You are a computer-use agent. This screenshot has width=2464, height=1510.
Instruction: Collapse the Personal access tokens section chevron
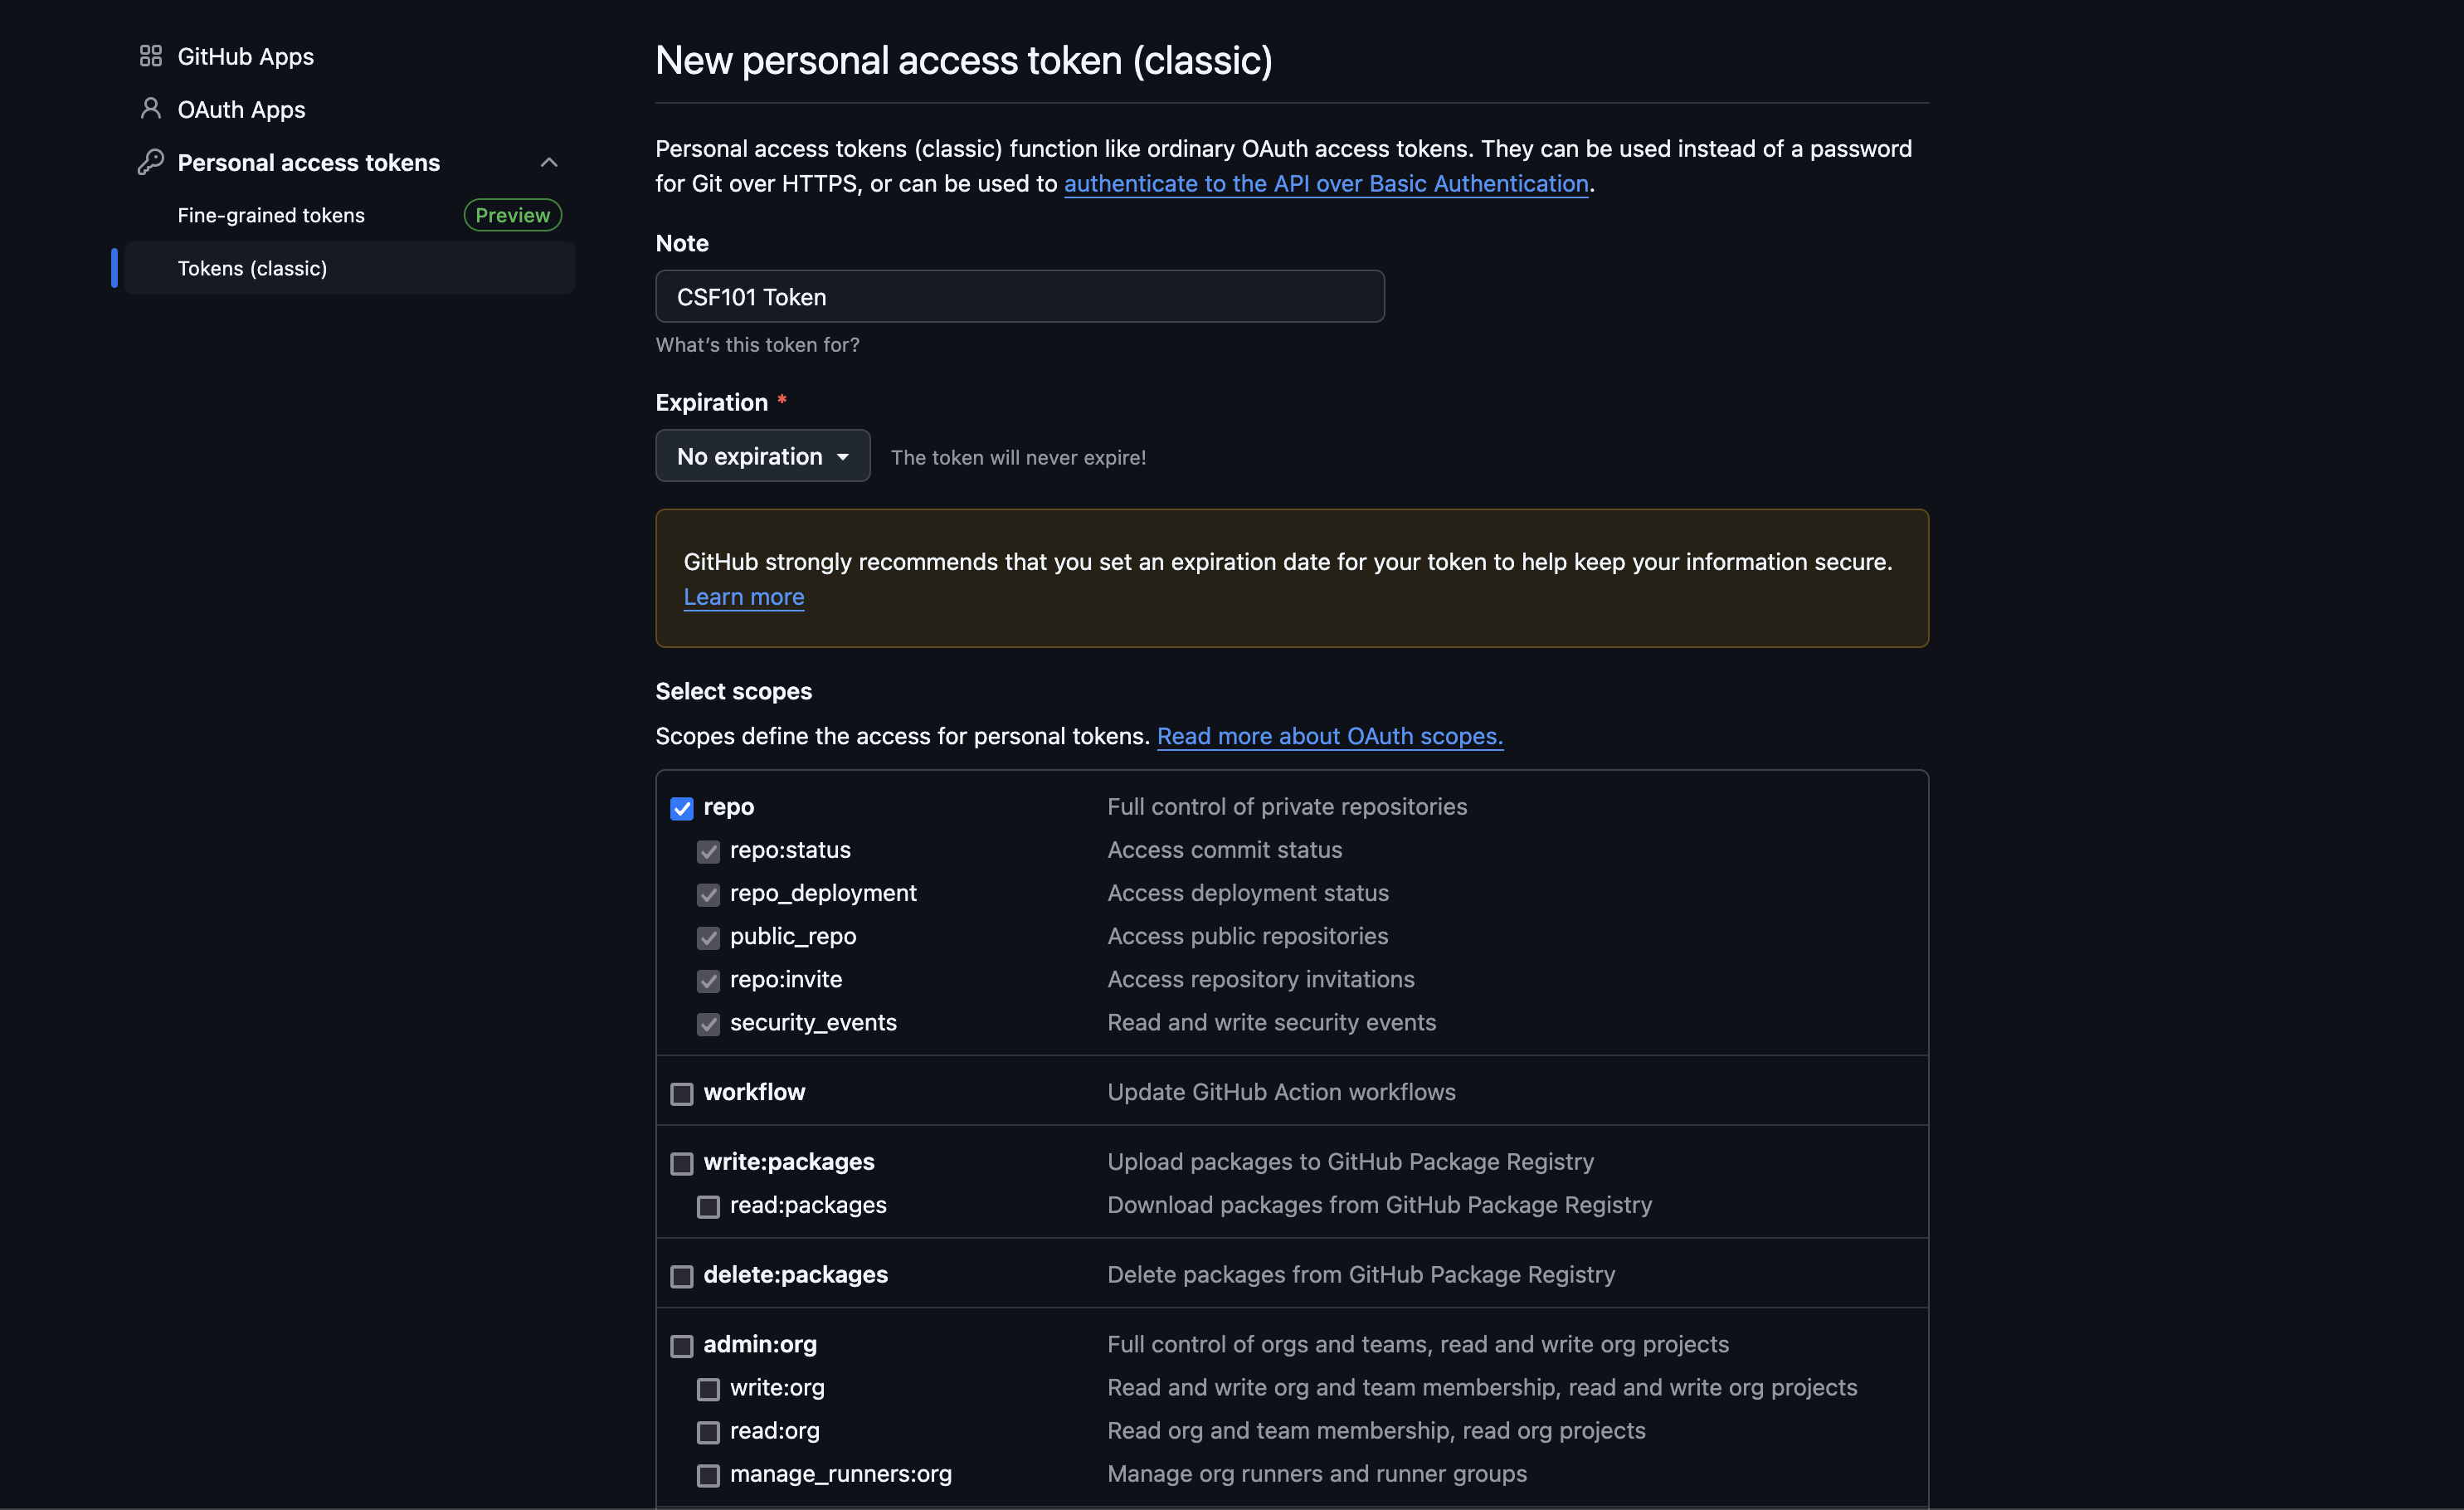(548, 162)
